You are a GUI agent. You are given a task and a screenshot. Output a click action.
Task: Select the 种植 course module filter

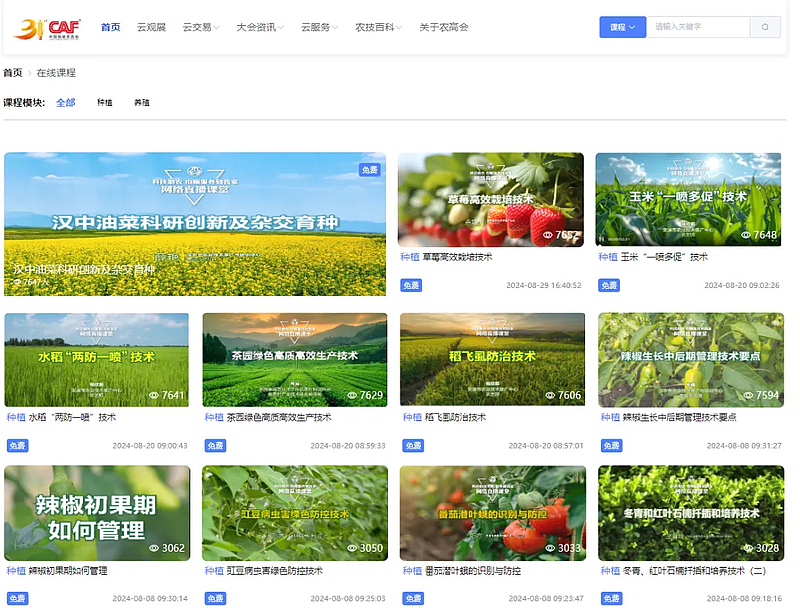(x=105, y=102)
